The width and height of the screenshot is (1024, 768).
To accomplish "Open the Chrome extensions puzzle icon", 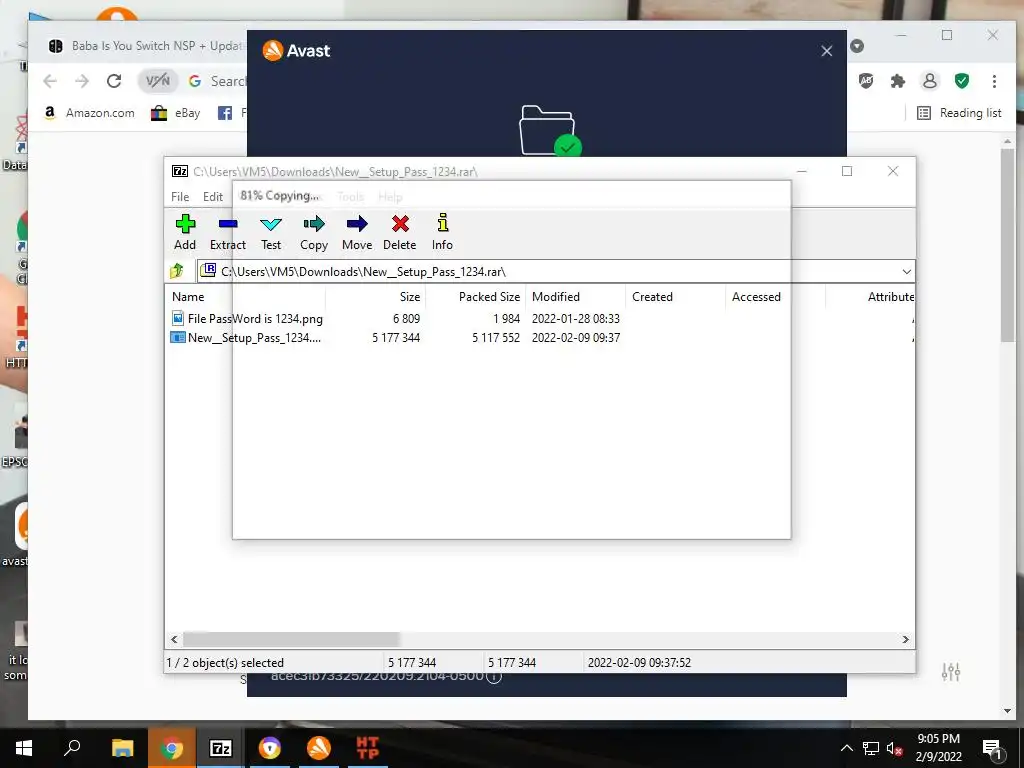I will pyautogui.click(x=898, y=81).
